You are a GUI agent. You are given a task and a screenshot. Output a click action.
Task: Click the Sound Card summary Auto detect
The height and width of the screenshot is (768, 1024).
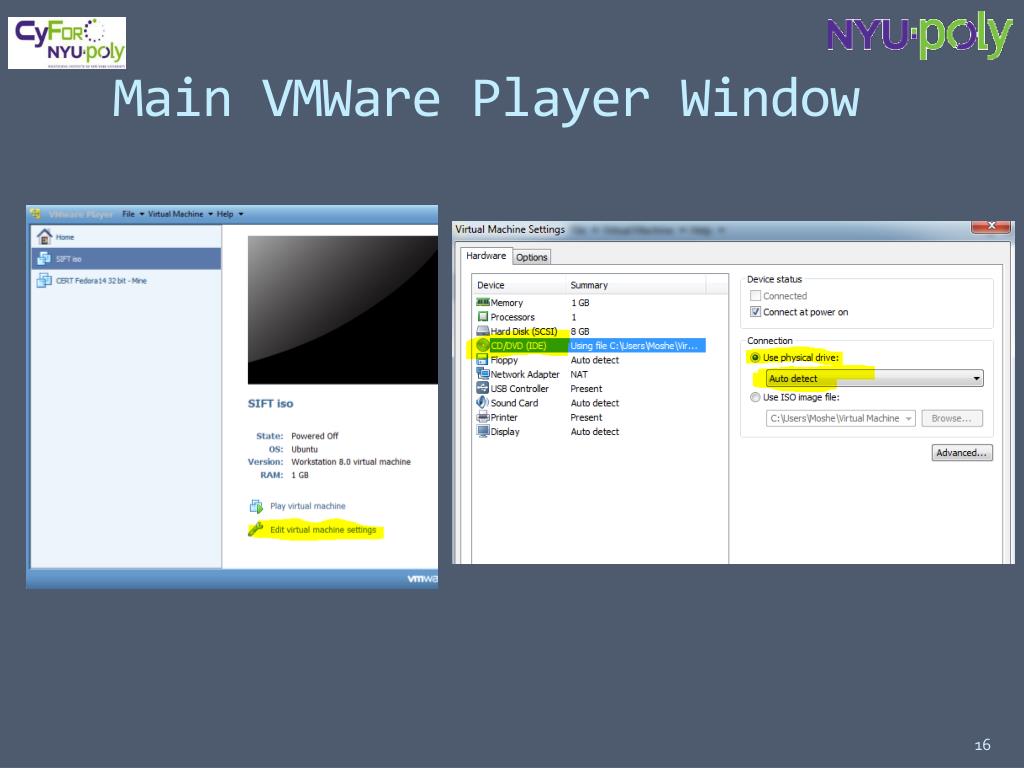(595, 404)
